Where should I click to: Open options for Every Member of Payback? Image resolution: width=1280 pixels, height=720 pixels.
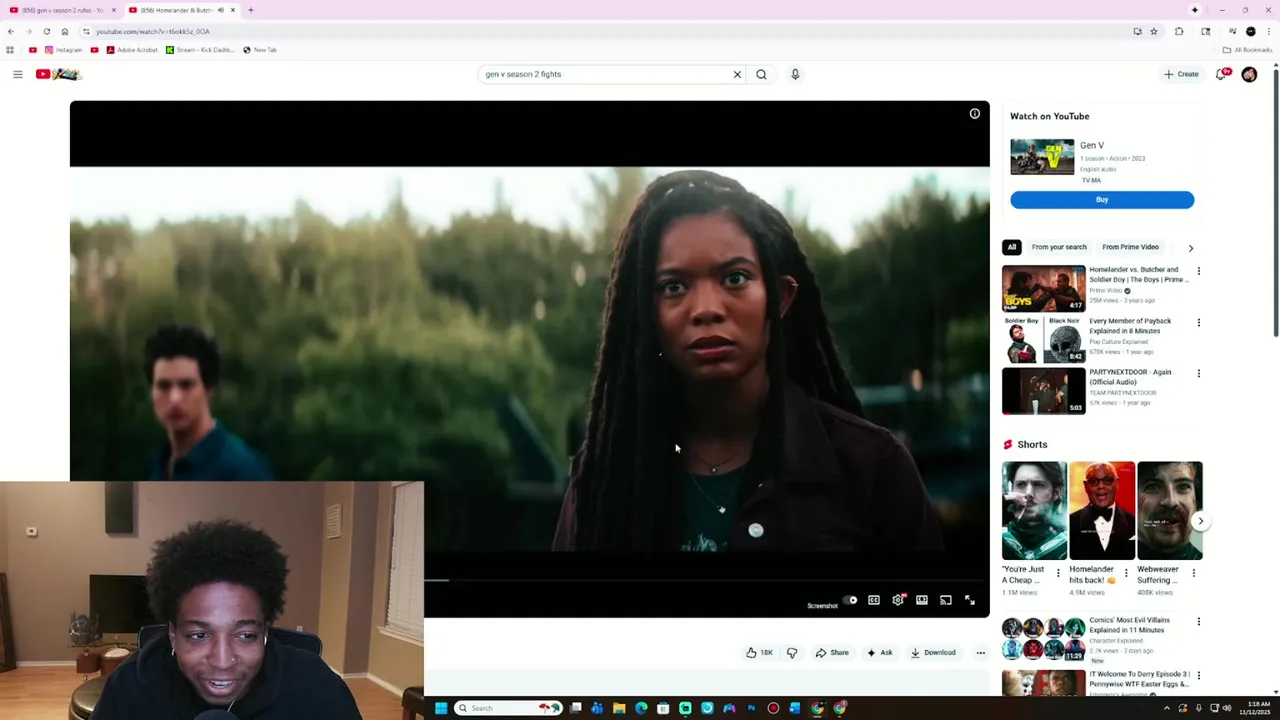[x=1199, y=323]
